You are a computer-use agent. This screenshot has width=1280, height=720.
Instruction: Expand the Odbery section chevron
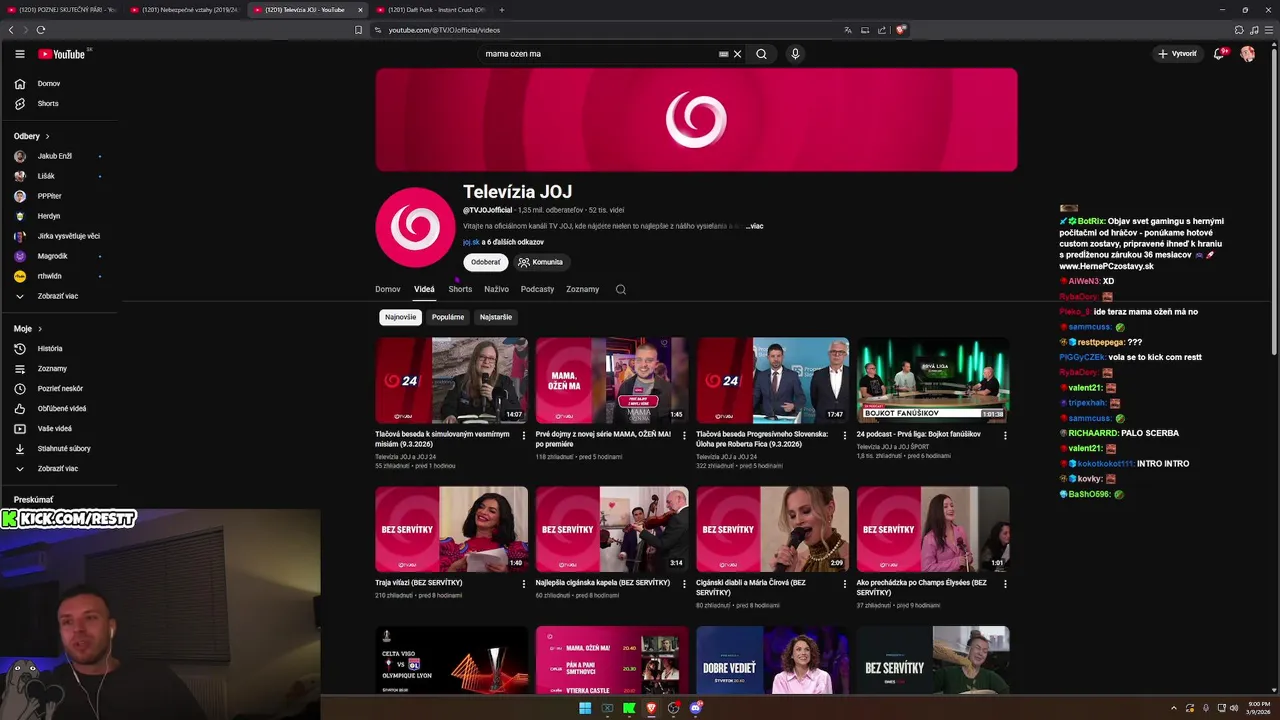pyautogui.click(x=47, y=136)
